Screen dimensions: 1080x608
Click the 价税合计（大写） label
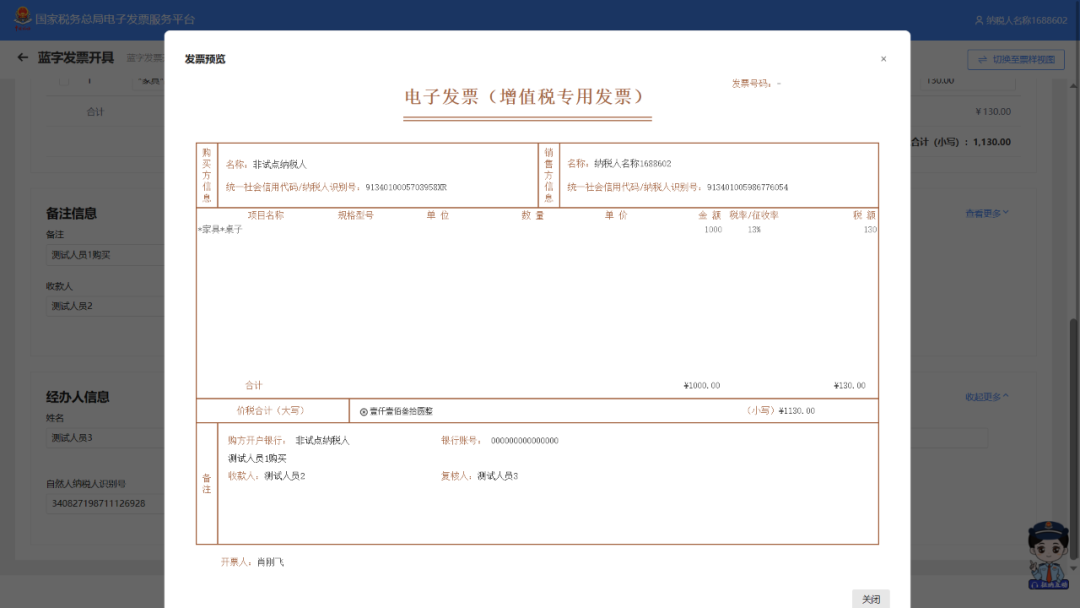tap(271, 410)
